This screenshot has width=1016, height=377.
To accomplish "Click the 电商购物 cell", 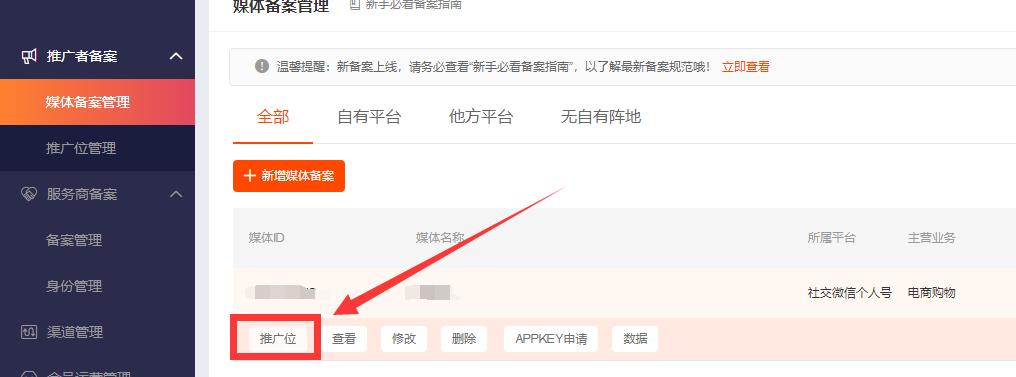I will pyautogui.click(x=932, y=293).
